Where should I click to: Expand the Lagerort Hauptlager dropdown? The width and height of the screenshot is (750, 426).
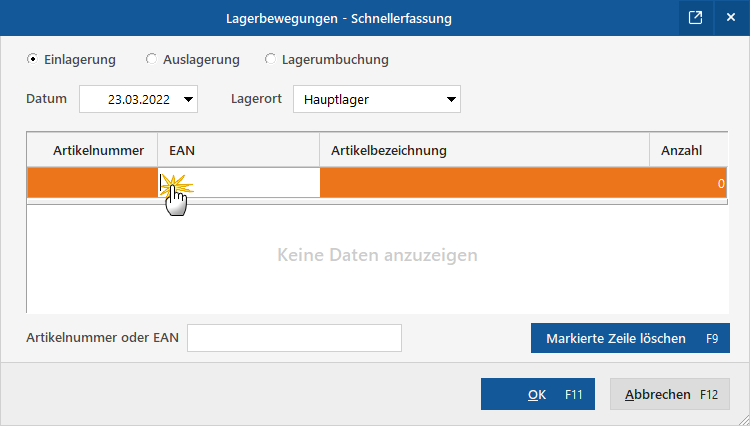pyautogui.click(x=451, y=99)
